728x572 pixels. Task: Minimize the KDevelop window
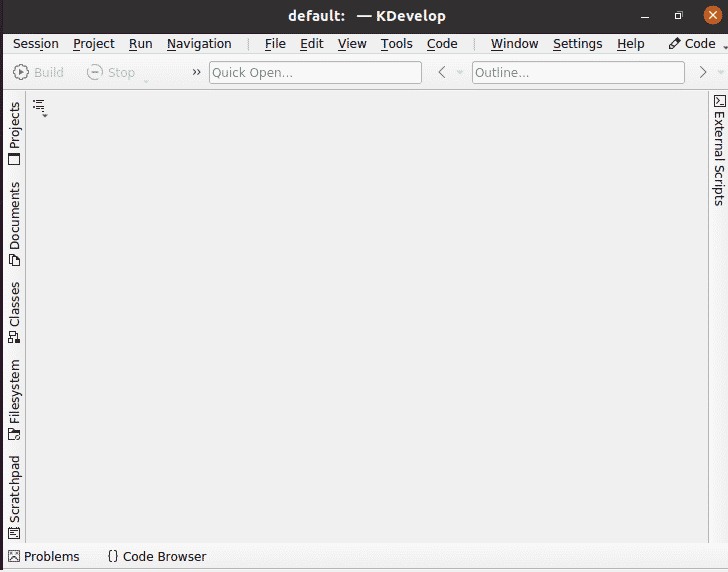[645, 16]
